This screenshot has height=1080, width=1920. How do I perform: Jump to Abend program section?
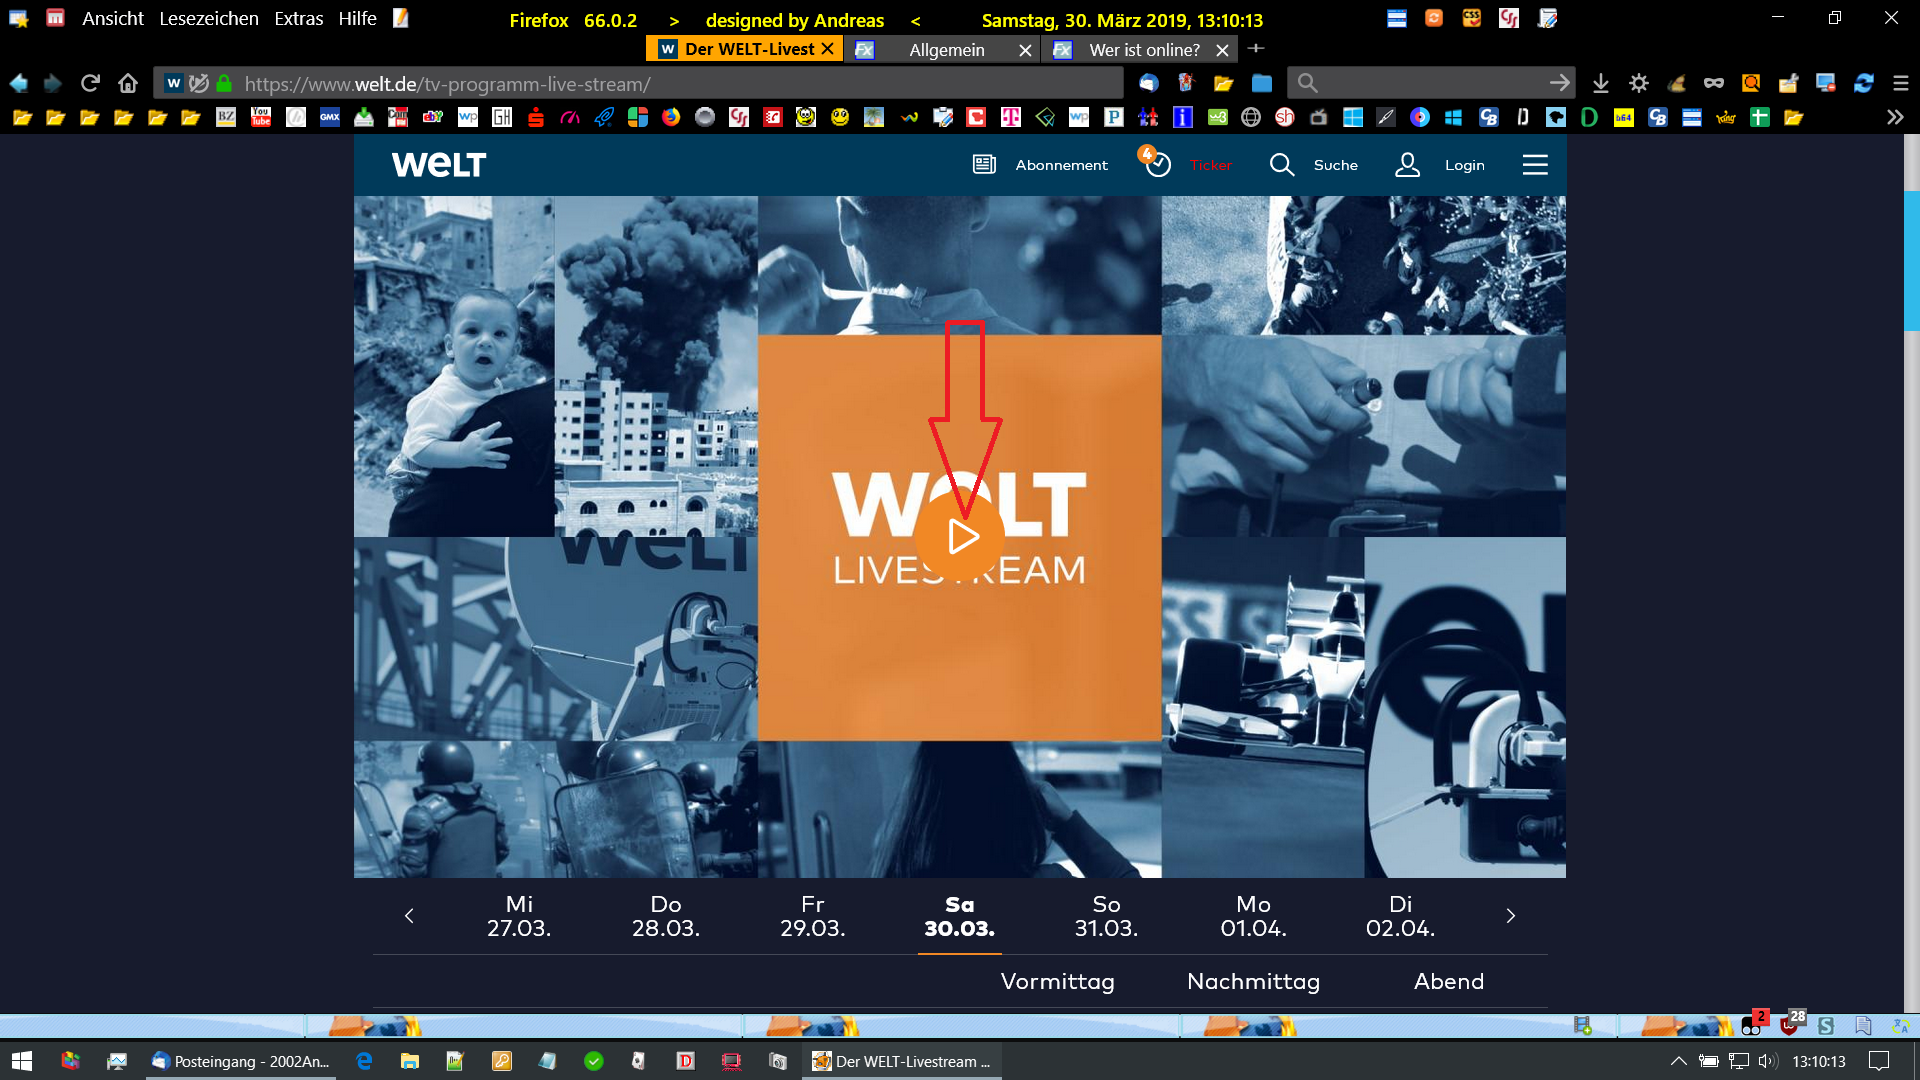pyautogui.click(x=1448, y=982)
